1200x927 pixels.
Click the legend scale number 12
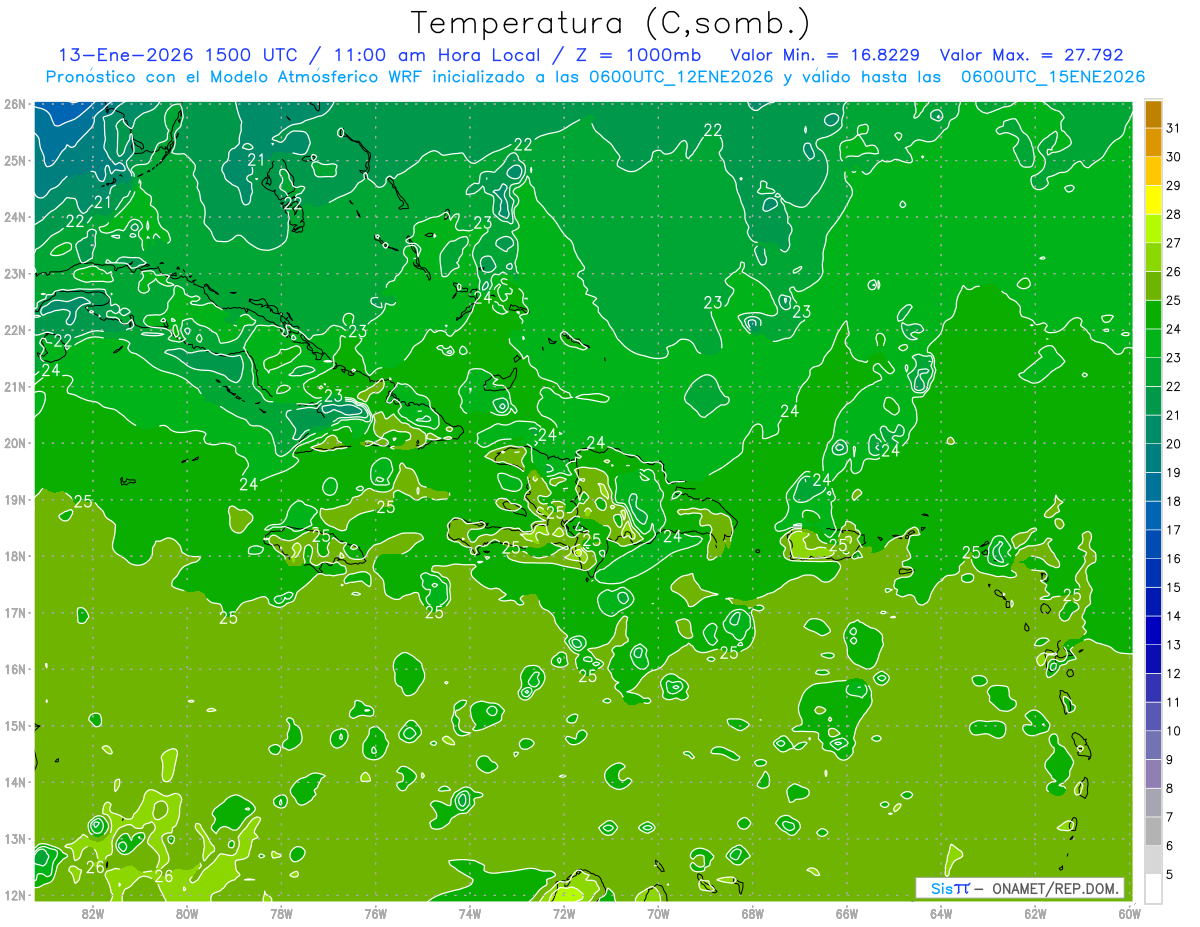(x=1174, y=674)
